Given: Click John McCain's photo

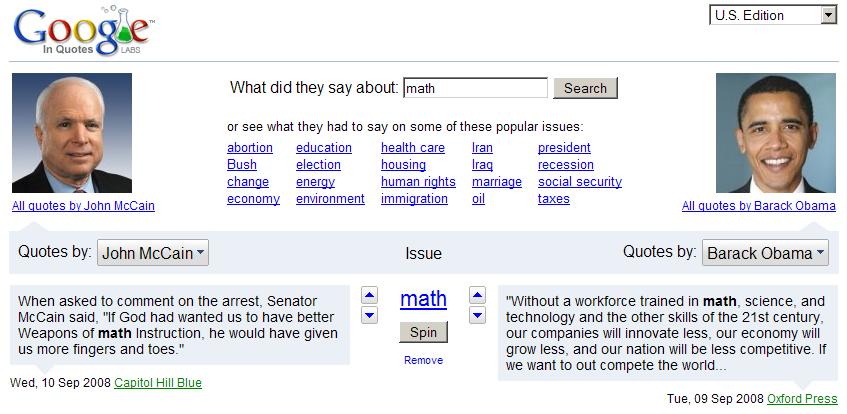Looking at the screenshot, I should (x=72, y=133).
